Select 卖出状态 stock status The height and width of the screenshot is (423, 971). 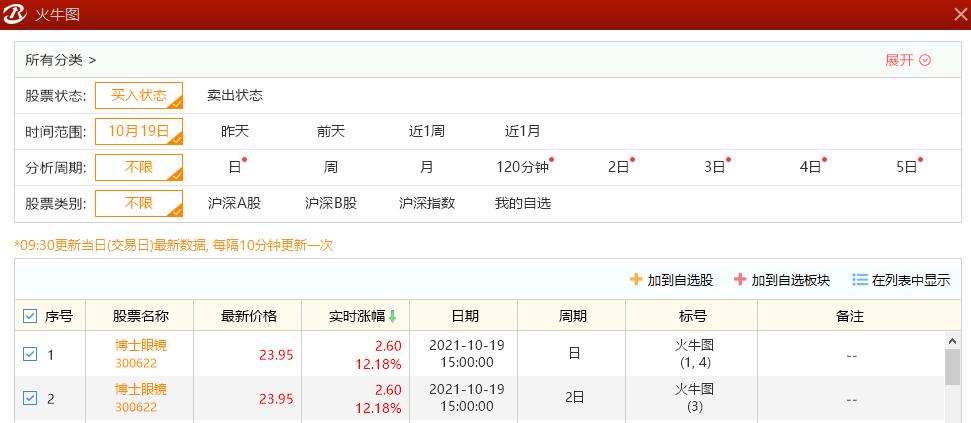(x=235, y=95)
